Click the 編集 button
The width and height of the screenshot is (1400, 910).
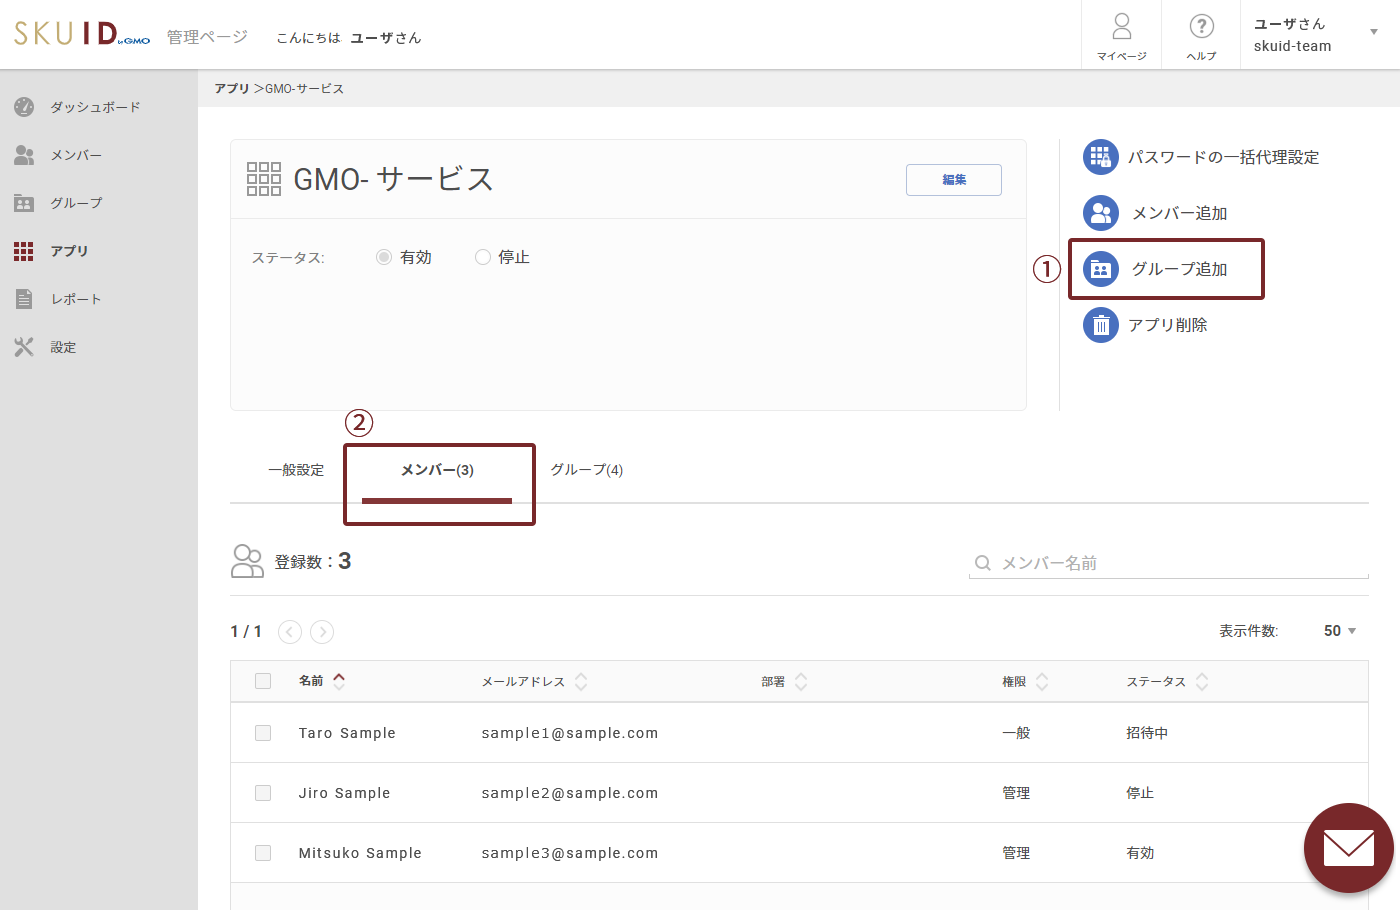tap(954, 180)
